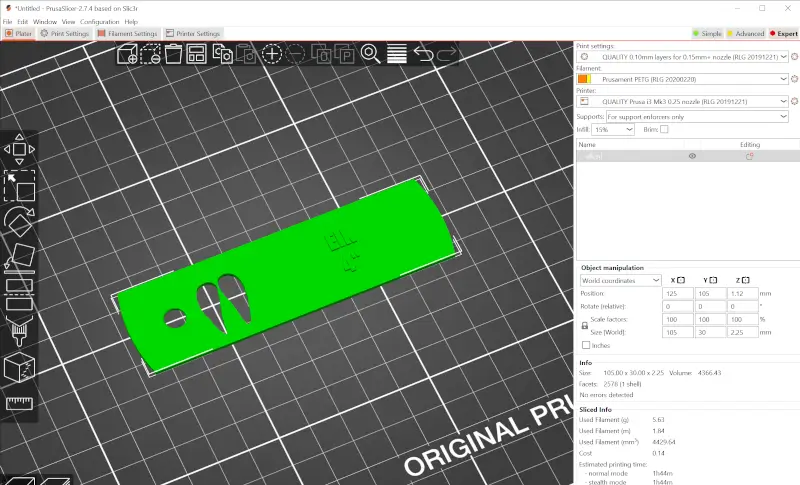Screen dimensions: 800x485
Task: Select the Scale gizmo tool
Action: point(19,185)
